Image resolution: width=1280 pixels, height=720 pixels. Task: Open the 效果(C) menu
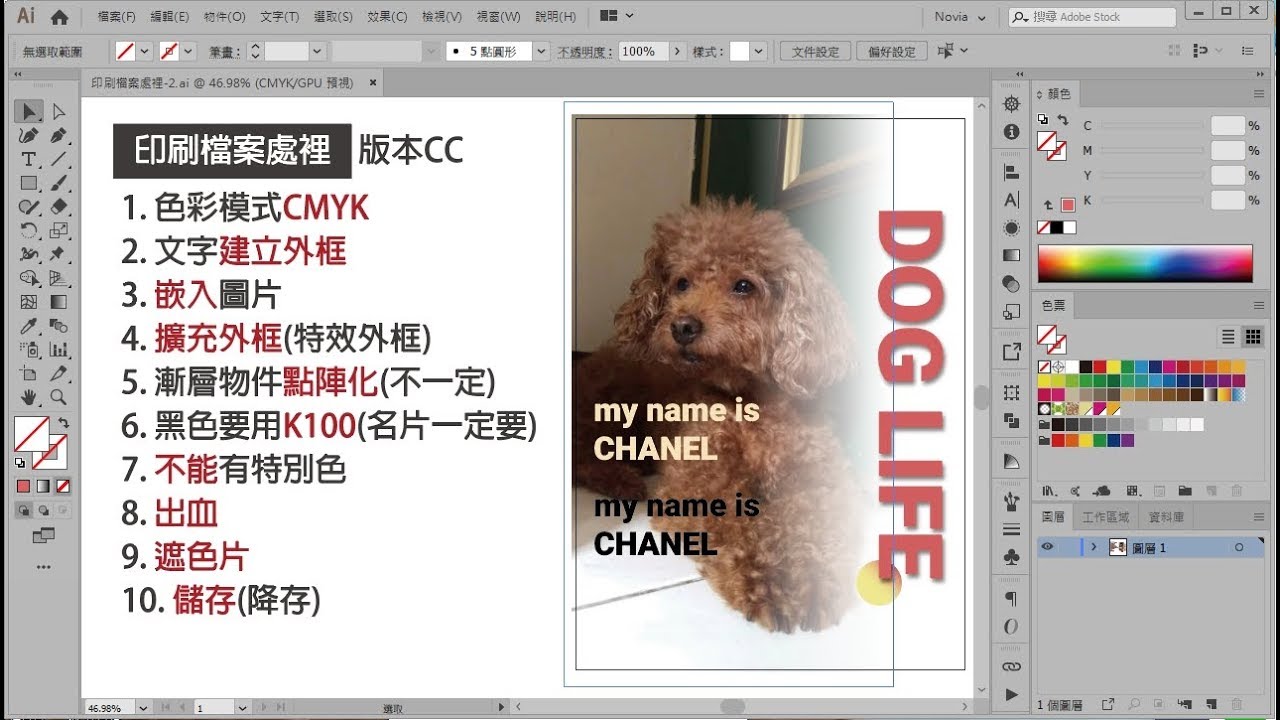pos(387,17)
